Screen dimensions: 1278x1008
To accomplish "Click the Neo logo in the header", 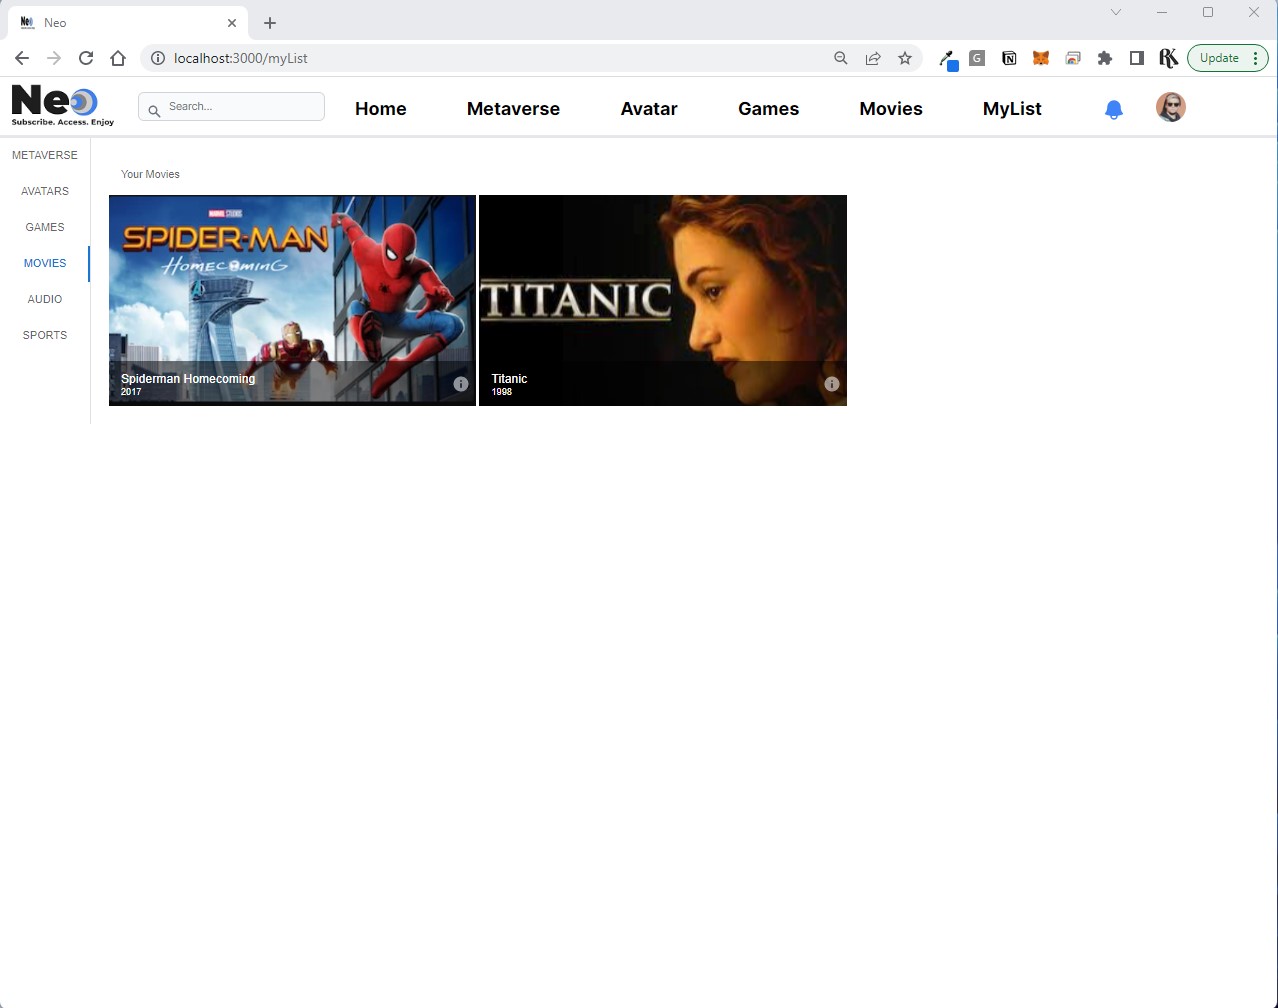I will (63, 105).
